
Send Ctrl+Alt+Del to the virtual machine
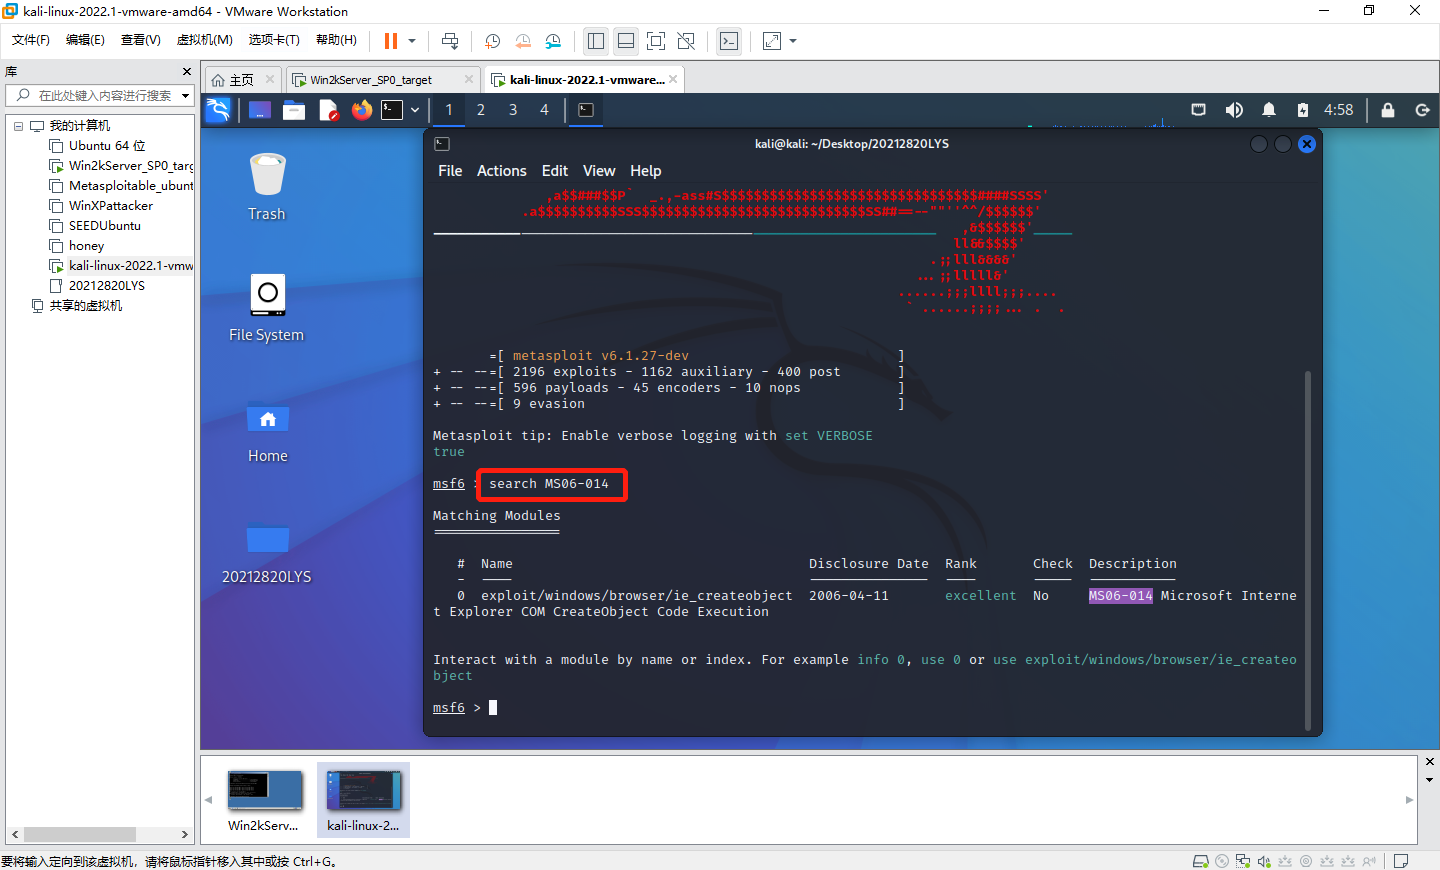click(x=450, y=41)
